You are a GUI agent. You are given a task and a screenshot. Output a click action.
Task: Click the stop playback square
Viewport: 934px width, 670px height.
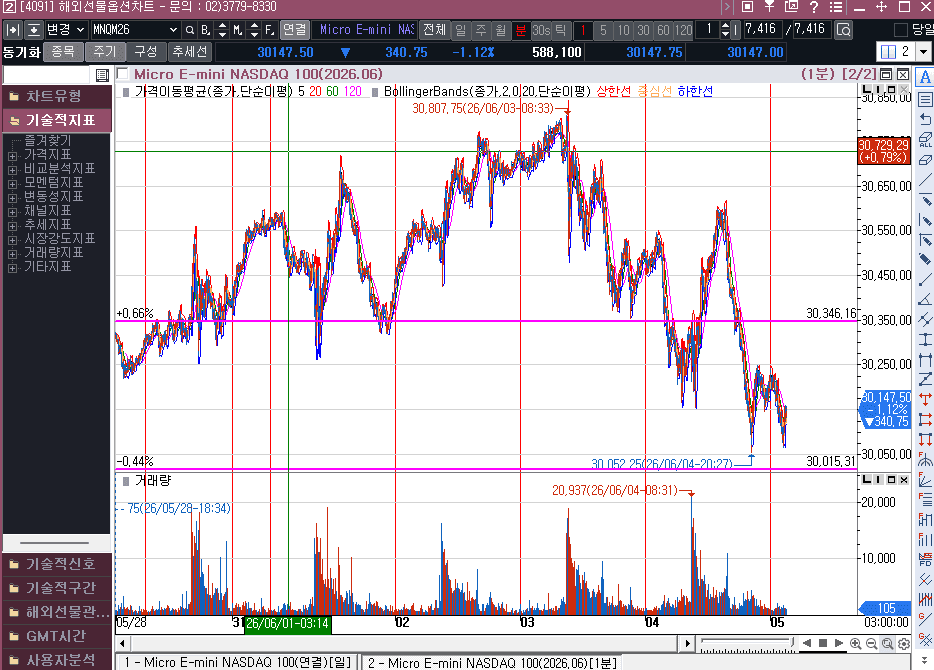[823, 643]
